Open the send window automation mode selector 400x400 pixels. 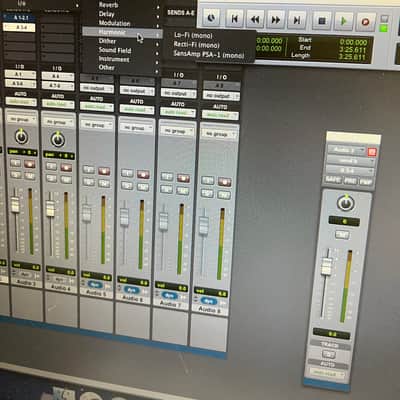327,373
